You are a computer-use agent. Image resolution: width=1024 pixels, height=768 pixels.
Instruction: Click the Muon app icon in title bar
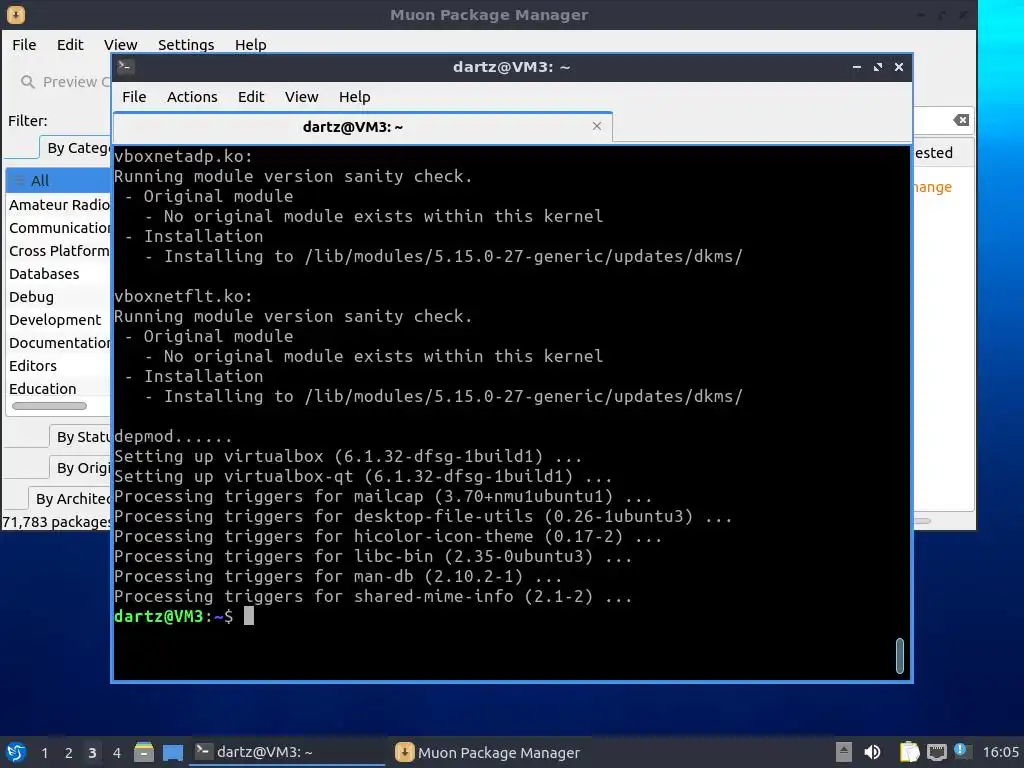coord(16,14)
